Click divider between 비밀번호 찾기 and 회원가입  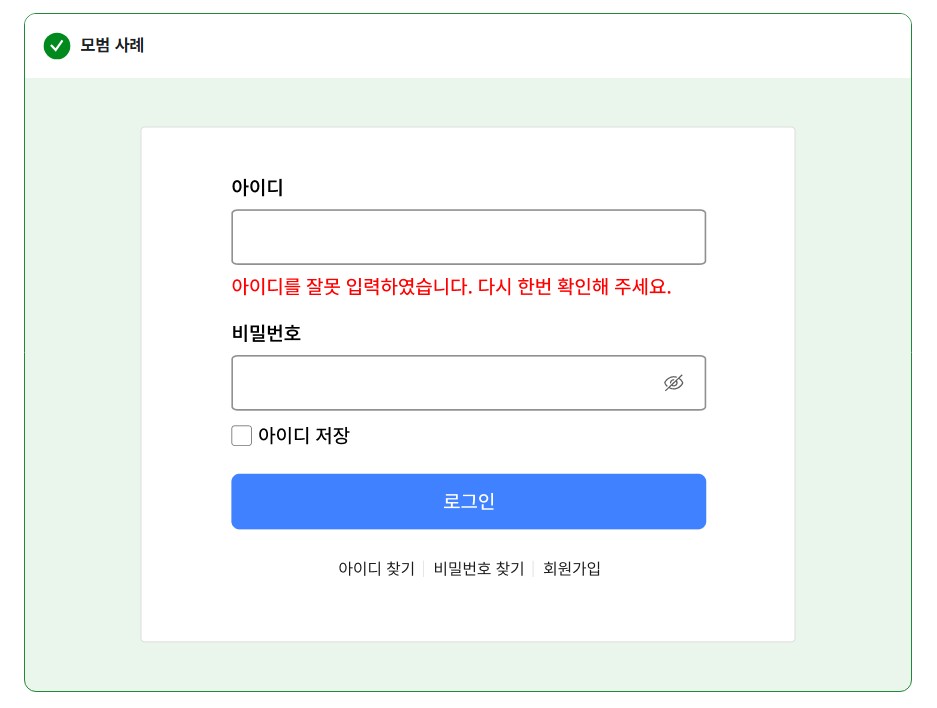pyautogui.click(x=533, y=569)
